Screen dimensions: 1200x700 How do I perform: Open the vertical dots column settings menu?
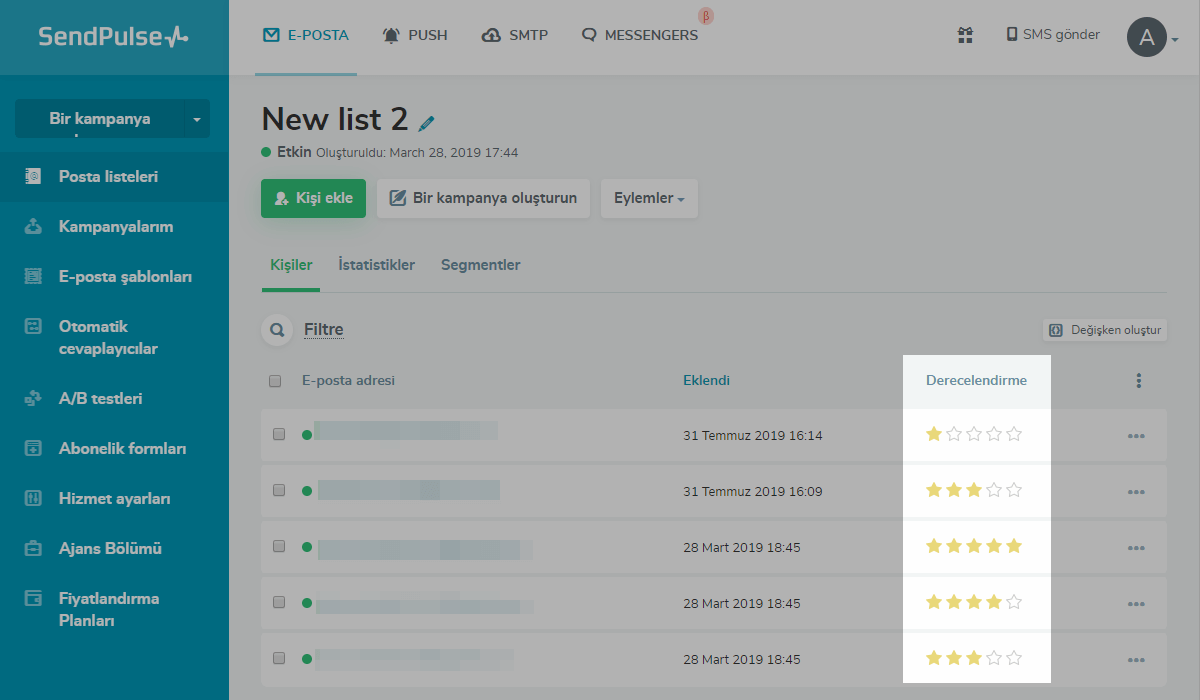coord(1138,381)
